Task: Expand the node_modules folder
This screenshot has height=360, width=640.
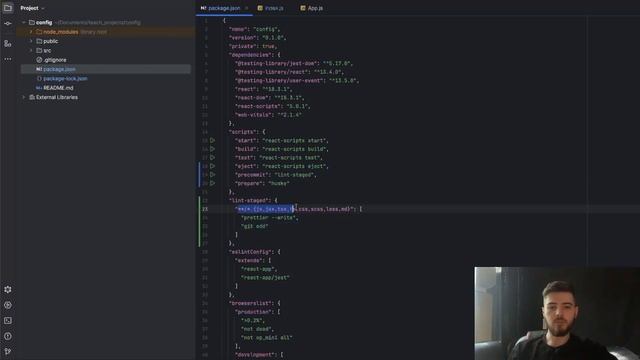Action: point(31,32)
